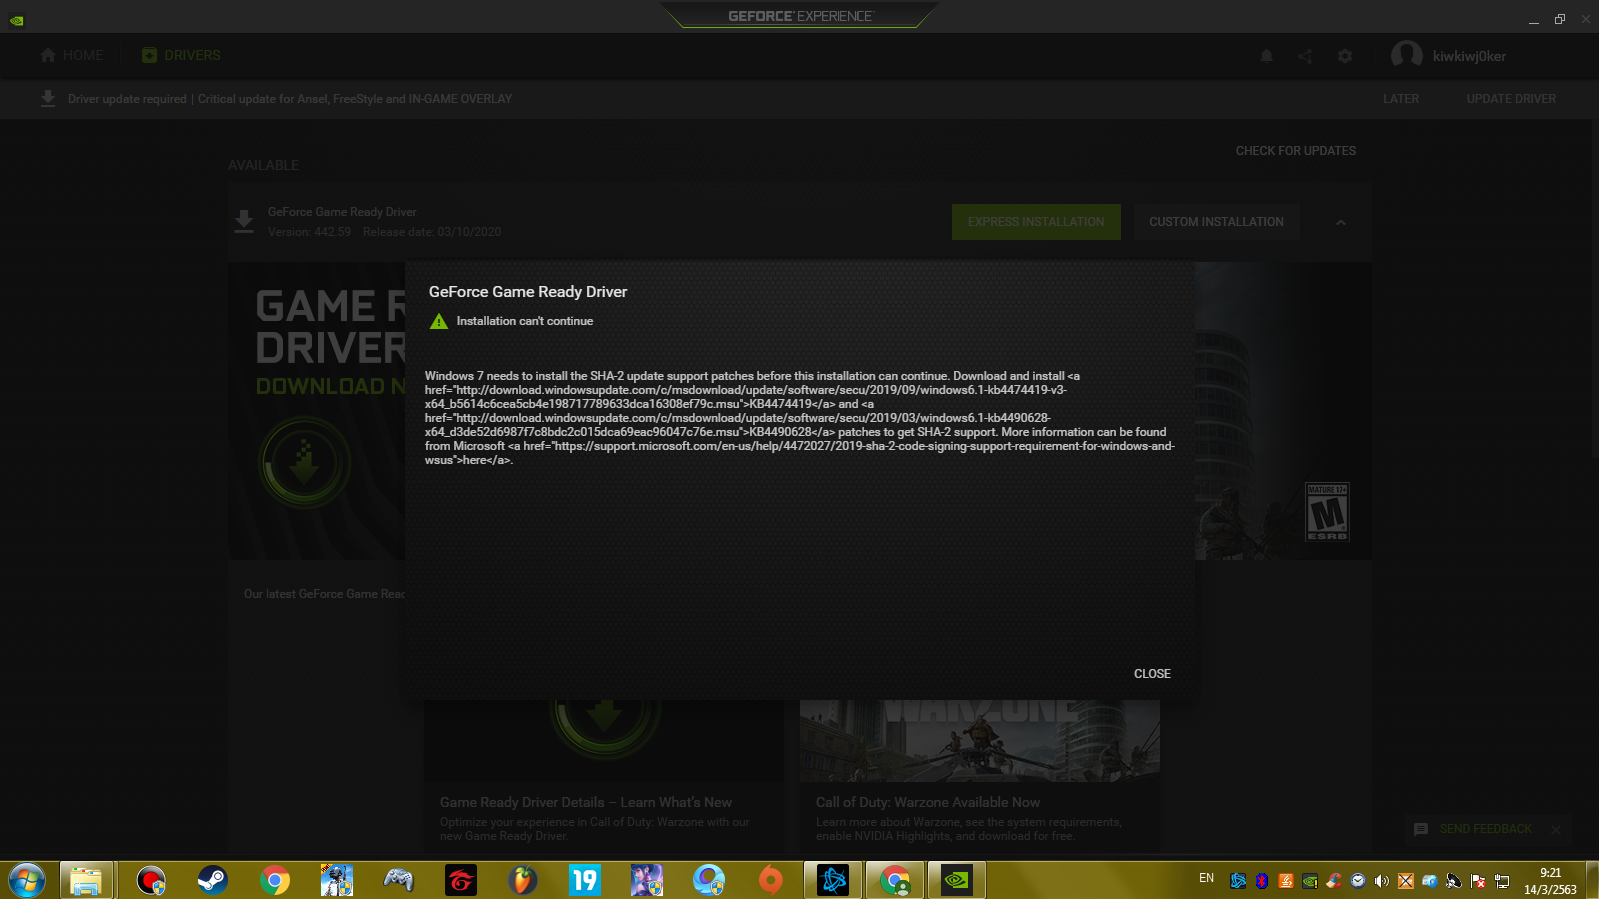Close the installation error dialog
The image size is (1599, 899).
coord(1152,674)
